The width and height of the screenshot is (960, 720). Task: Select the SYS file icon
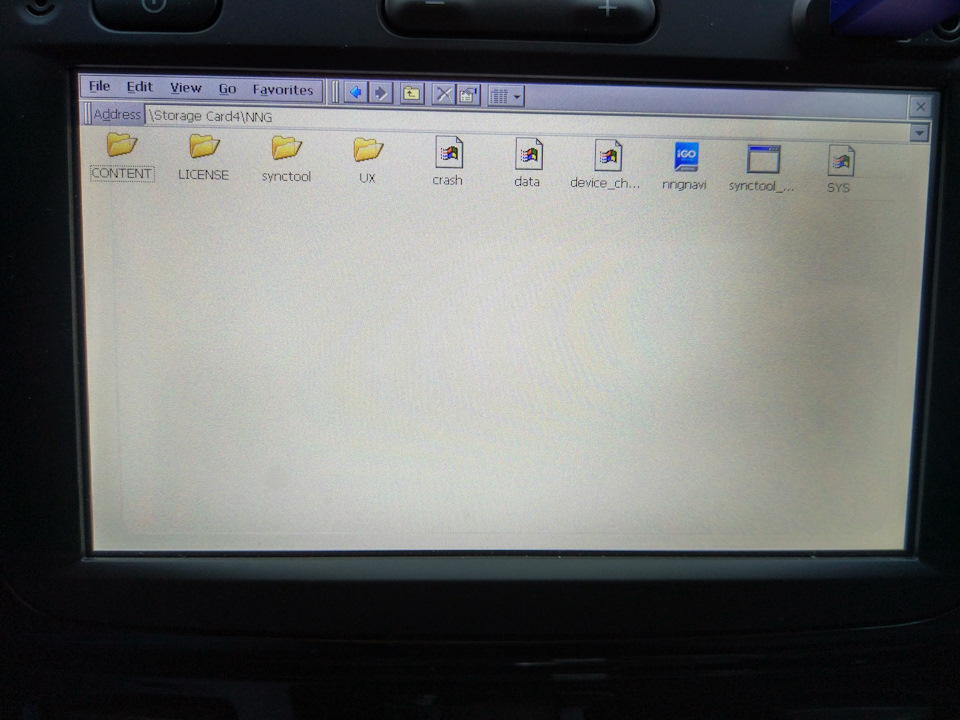click(840, 162)
